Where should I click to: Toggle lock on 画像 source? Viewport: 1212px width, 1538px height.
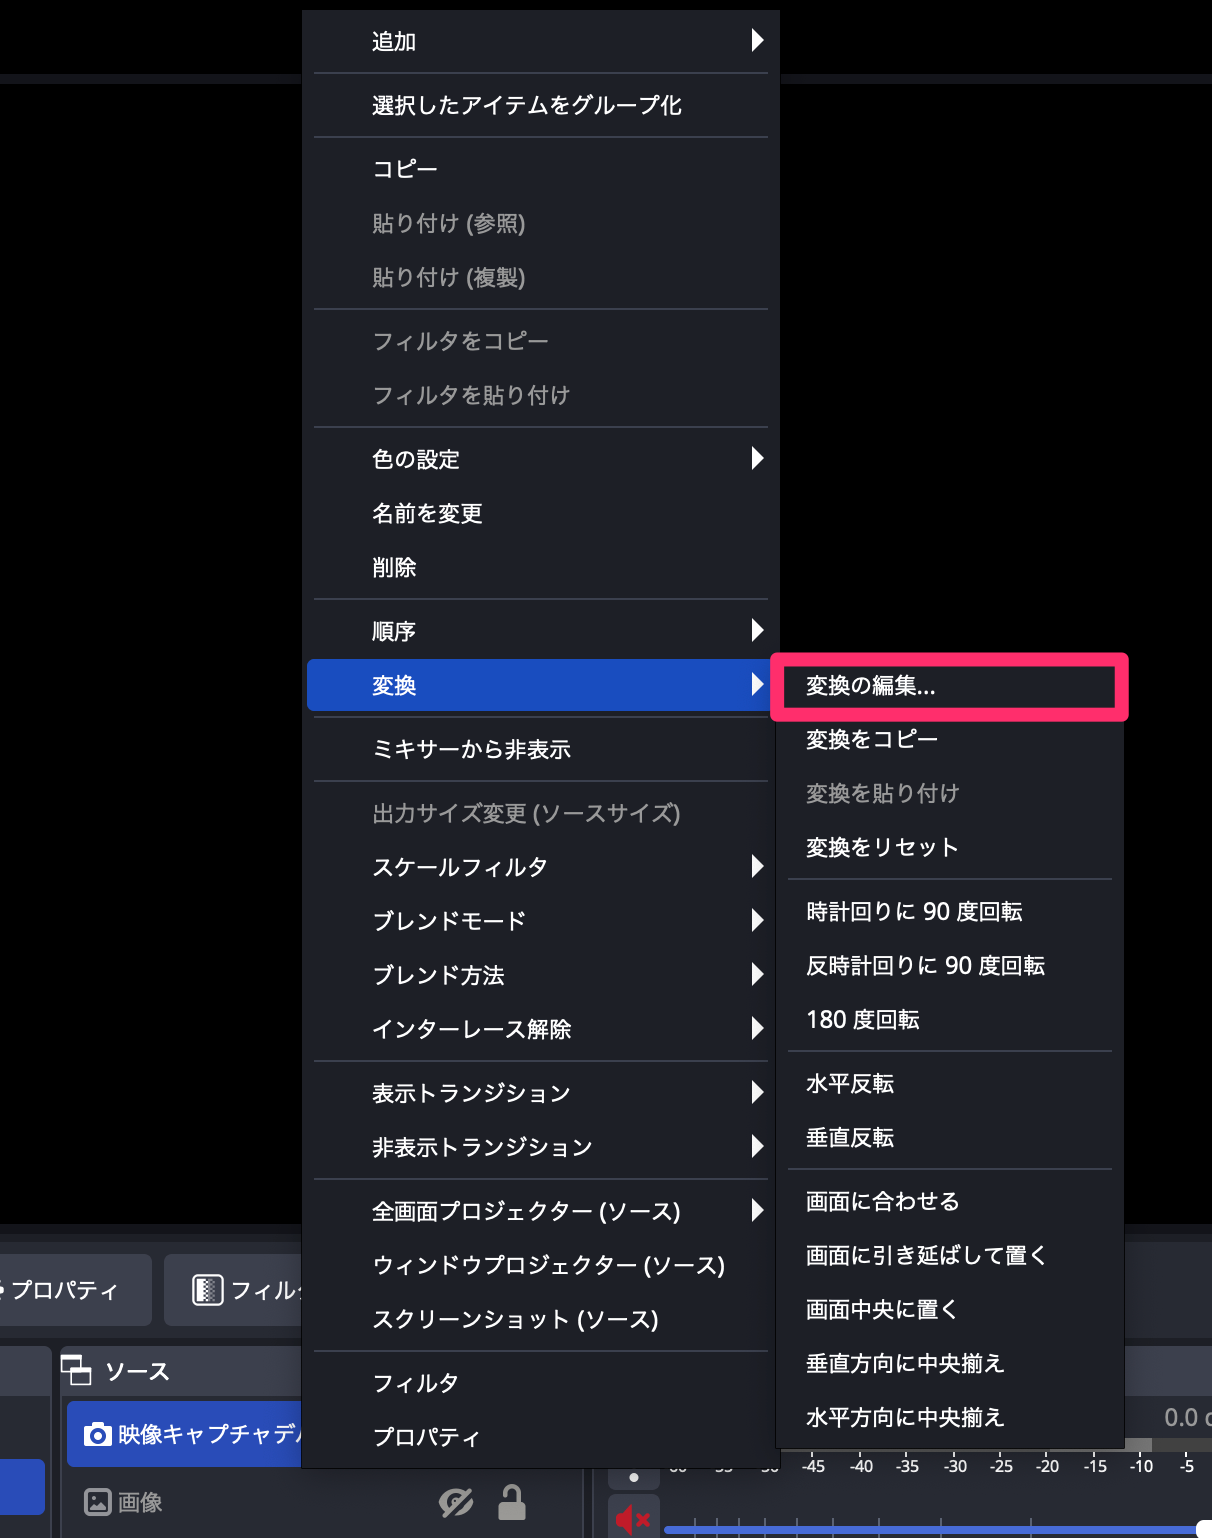click(x=512, y=1502)
